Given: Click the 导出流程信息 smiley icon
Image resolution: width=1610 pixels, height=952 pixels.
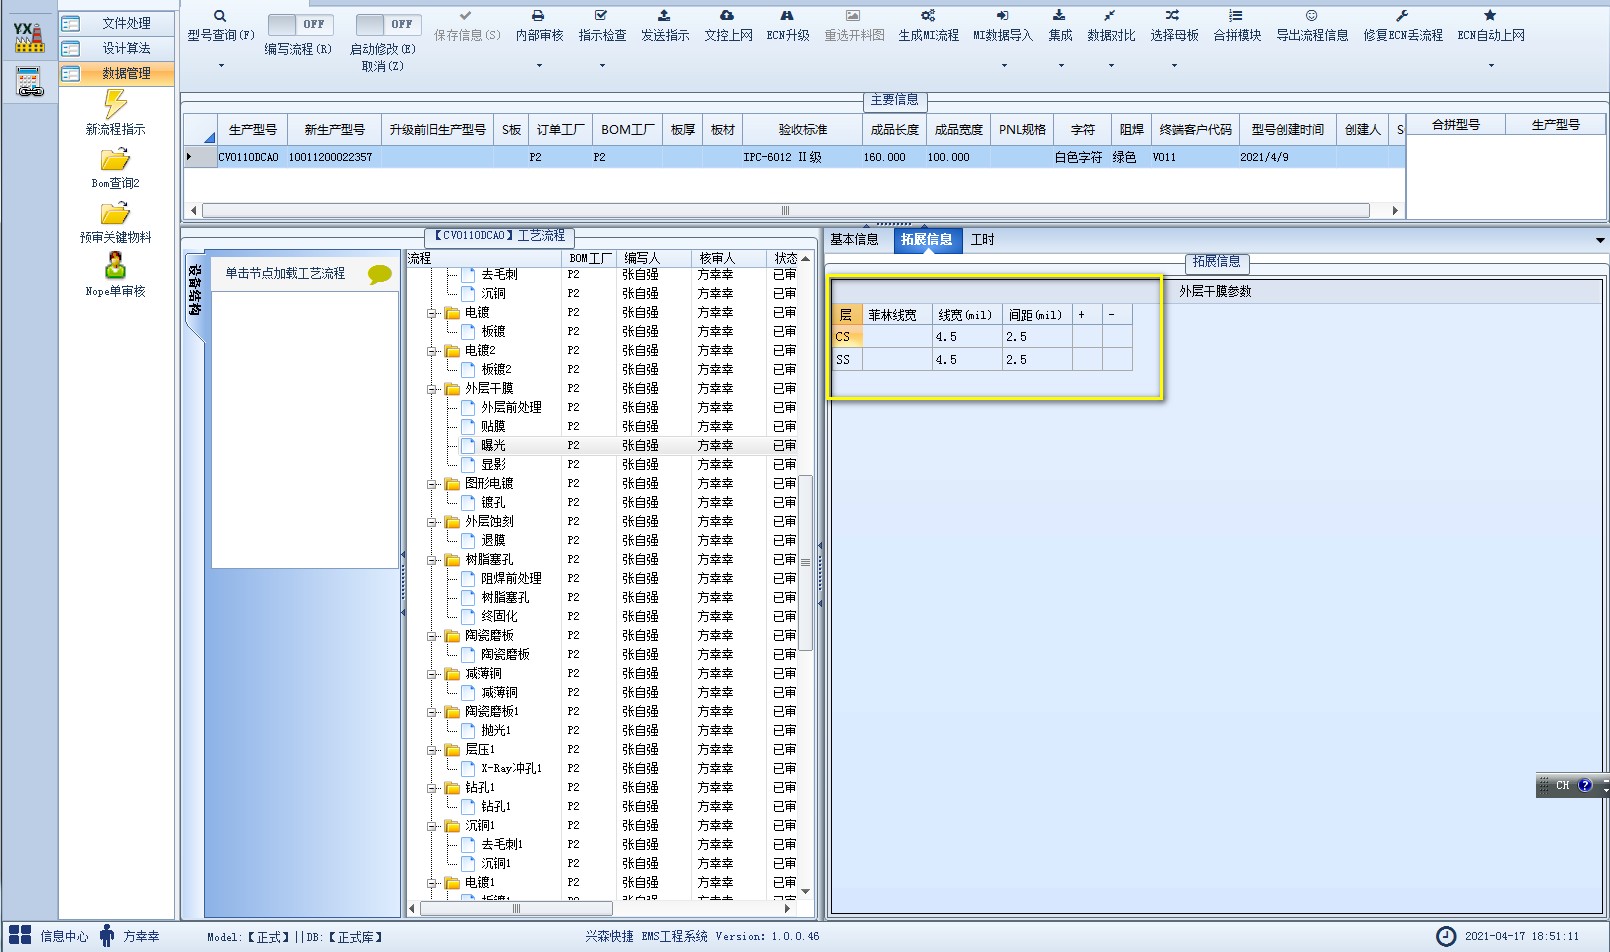Looking at the screenshot, I should point(1312,16).
